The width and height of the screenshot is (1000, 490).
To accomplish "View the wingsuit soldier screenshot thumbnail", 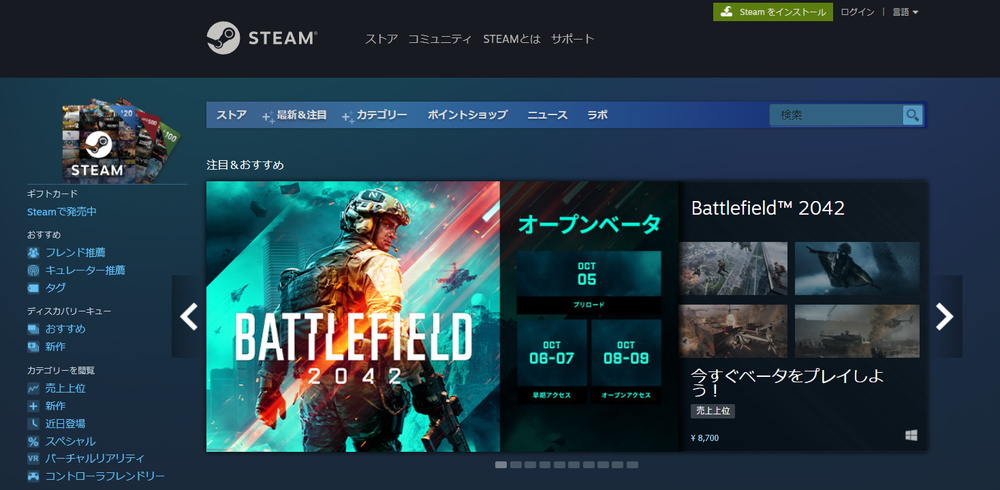I will 857,268.
